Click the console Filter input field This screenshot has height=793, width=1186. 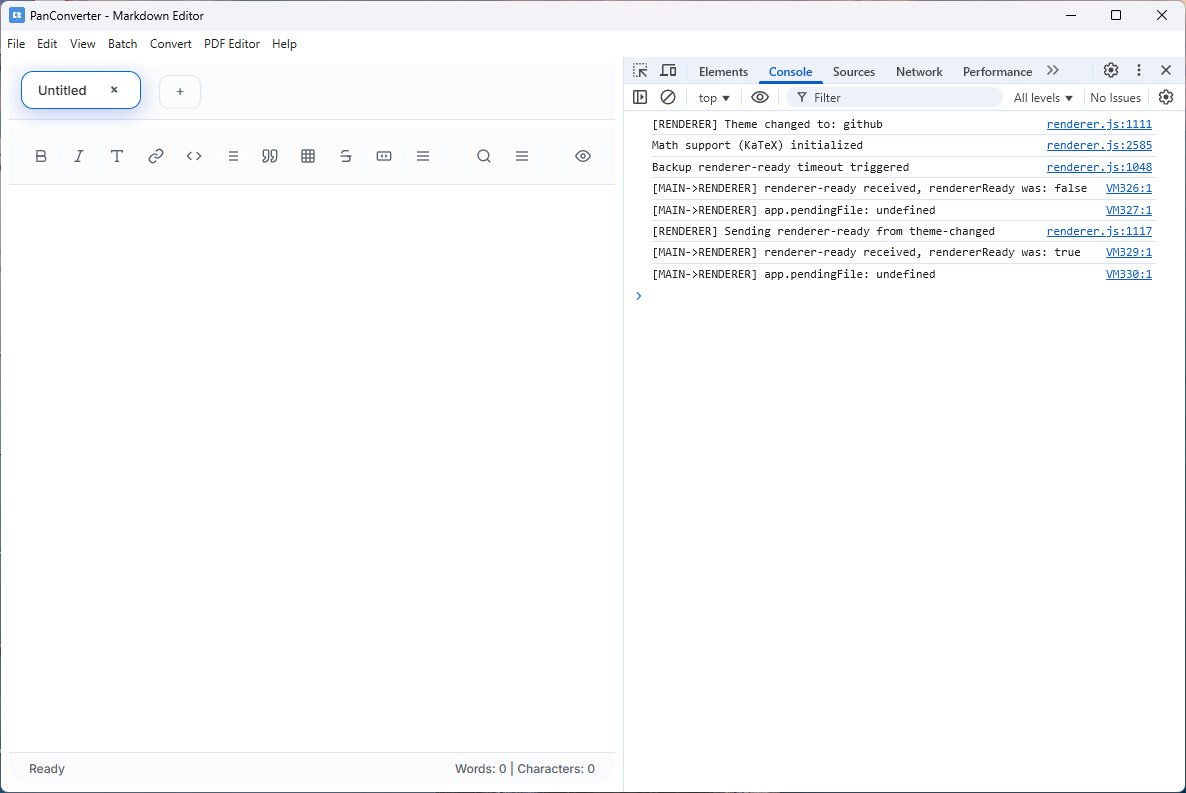click(895, 98)
